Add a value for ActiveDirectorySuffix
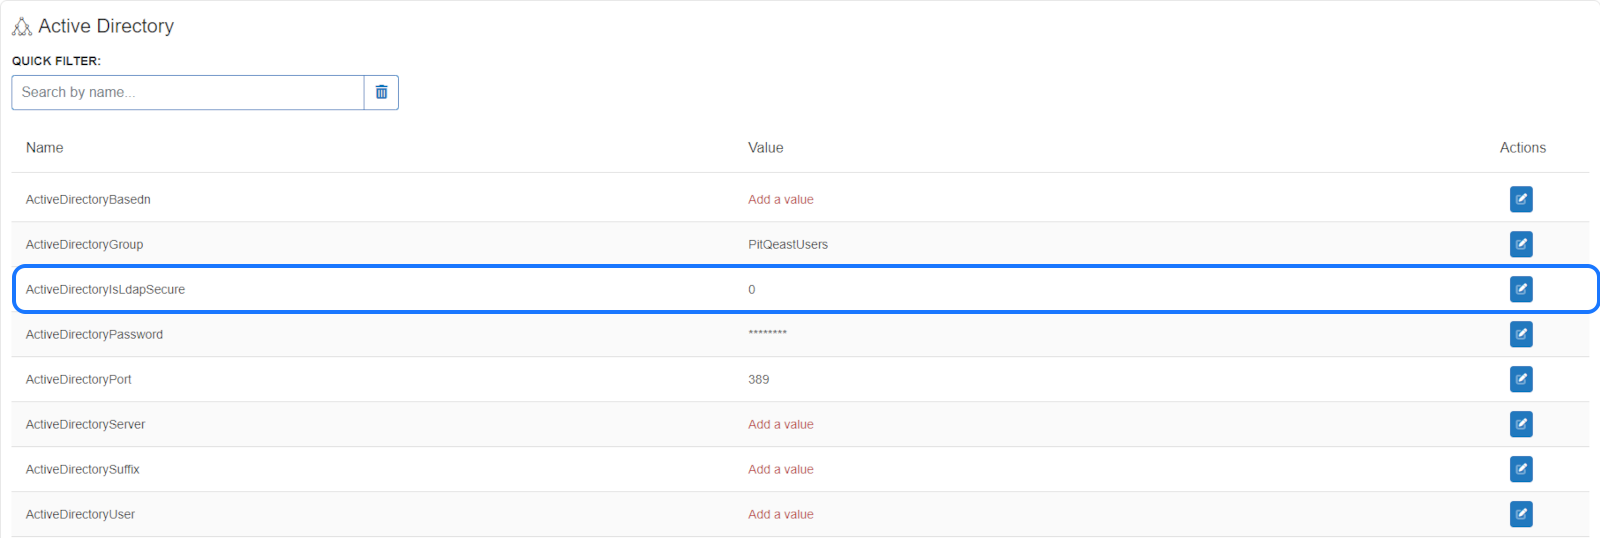The height and width of the screenshot is (538, 1600). tap(781, 469)
